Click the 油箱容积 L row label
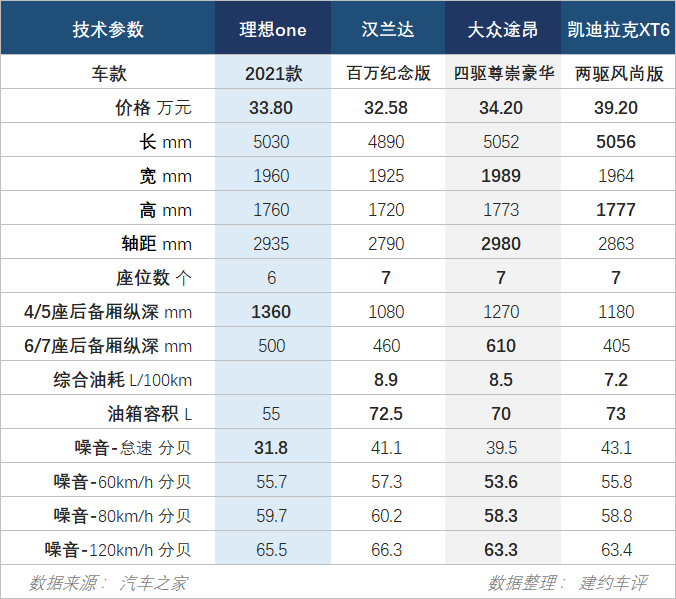The width and height of the screenshot is (676, 599). click(x=150, y=414)
